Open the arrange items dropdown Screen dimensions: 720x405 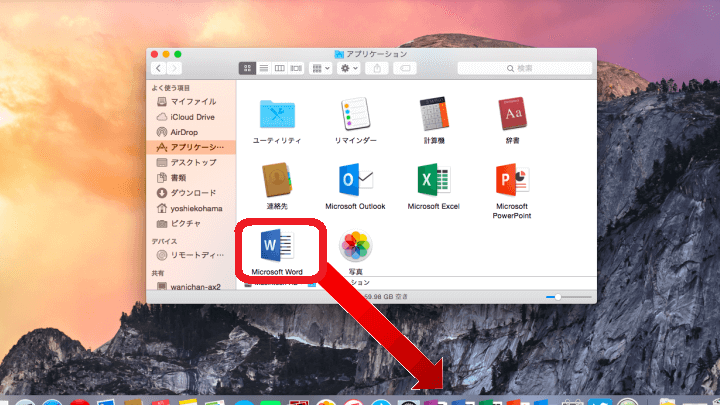[x=321, y=68]
